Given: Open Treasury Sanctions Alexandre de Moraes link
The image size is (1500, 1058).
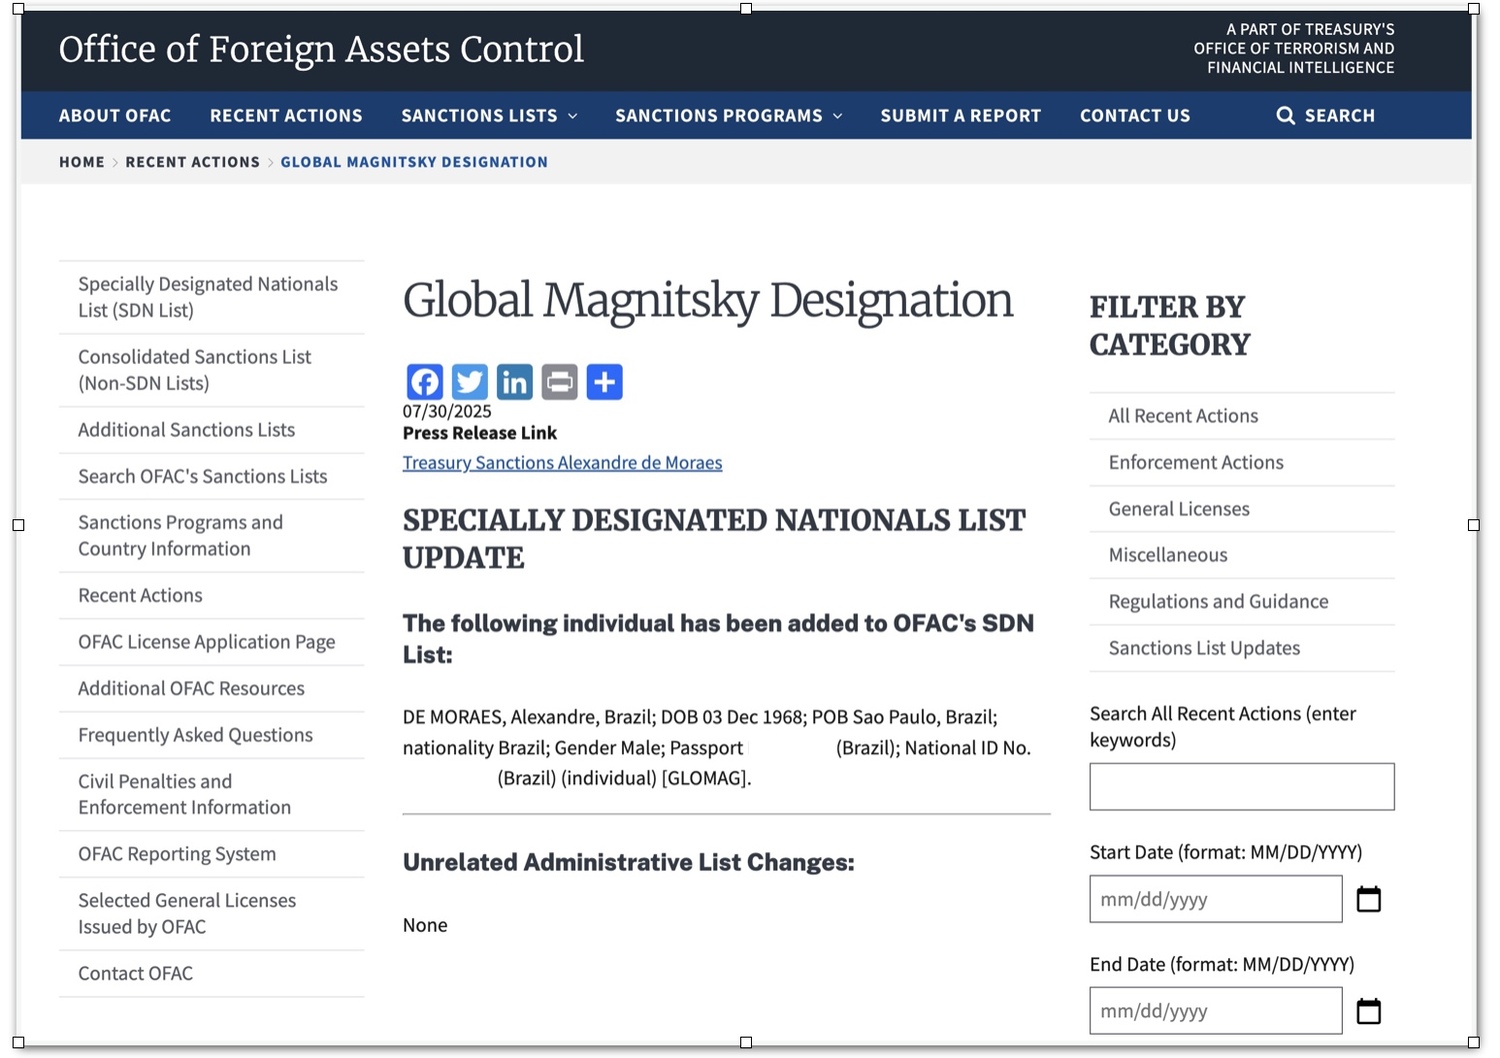Looking at the screenshot, I should [562, 463].
